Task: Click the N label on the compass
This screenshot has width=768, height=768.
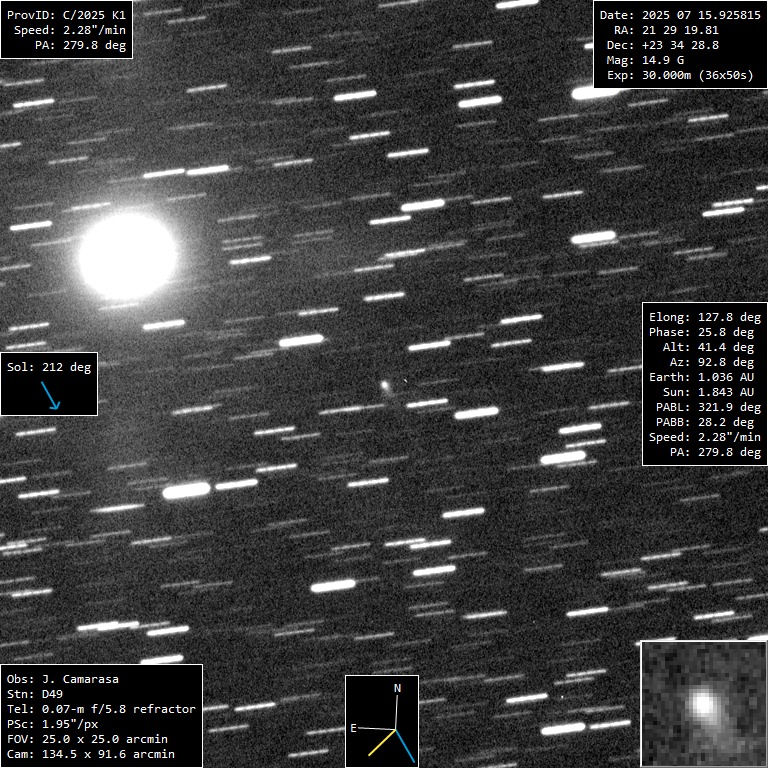Action: tap(398, 688)
